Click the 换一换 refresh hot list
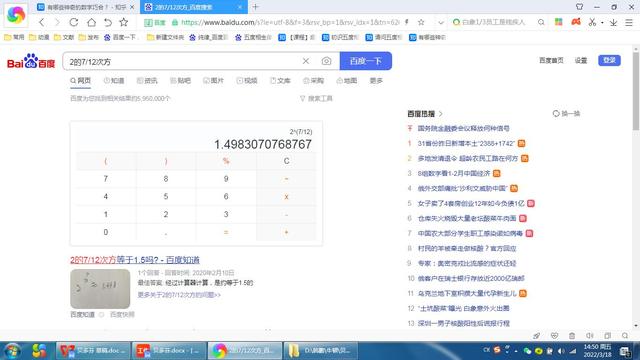The height and width of the screenshot is (360, 640). pyautogui.click(x=567, y=113)
